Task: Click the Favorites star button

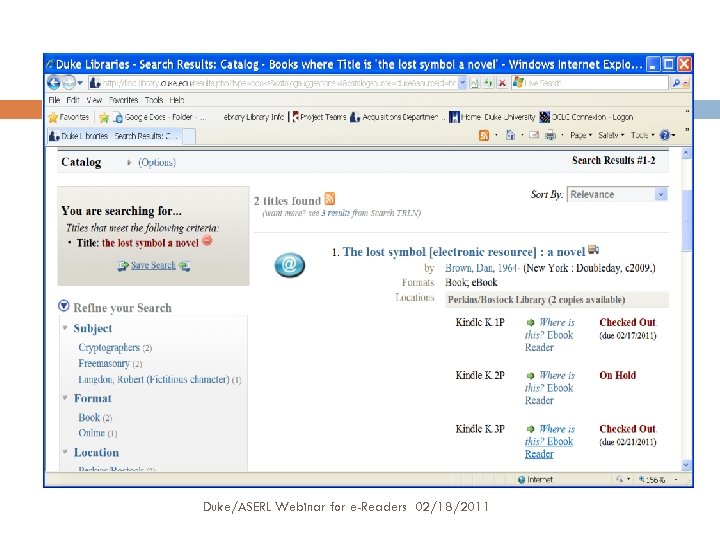Action: click(x=69, y=117)
